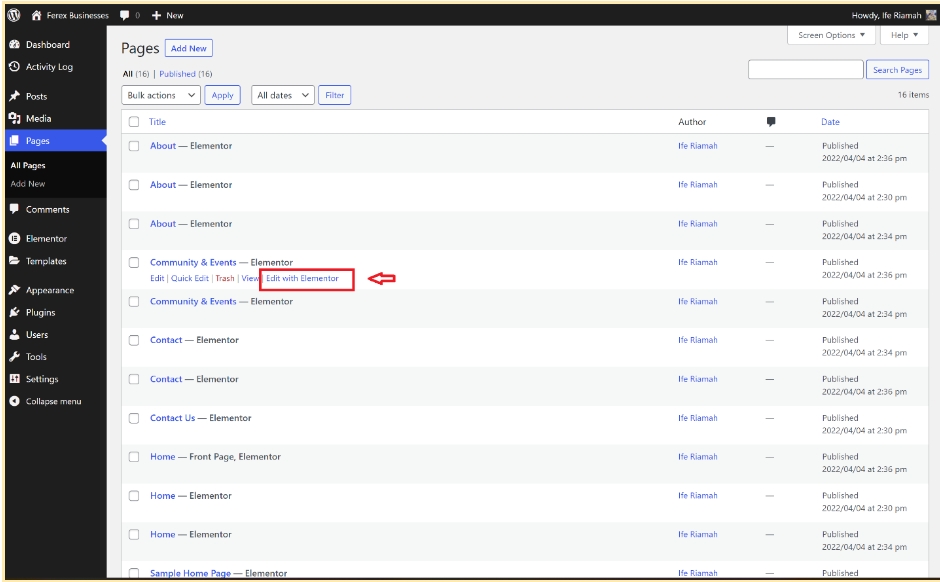Click the WordPress logo icon in admin bar
940x582 pixels.
coord(14,15)
